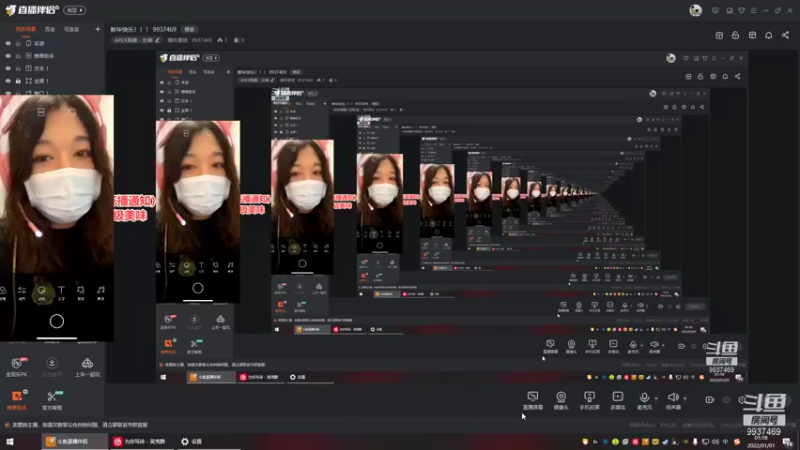Screen dimensions: 800x450
Task: Click the 中 input method tray indicator
Action: [x=725, y=442]
